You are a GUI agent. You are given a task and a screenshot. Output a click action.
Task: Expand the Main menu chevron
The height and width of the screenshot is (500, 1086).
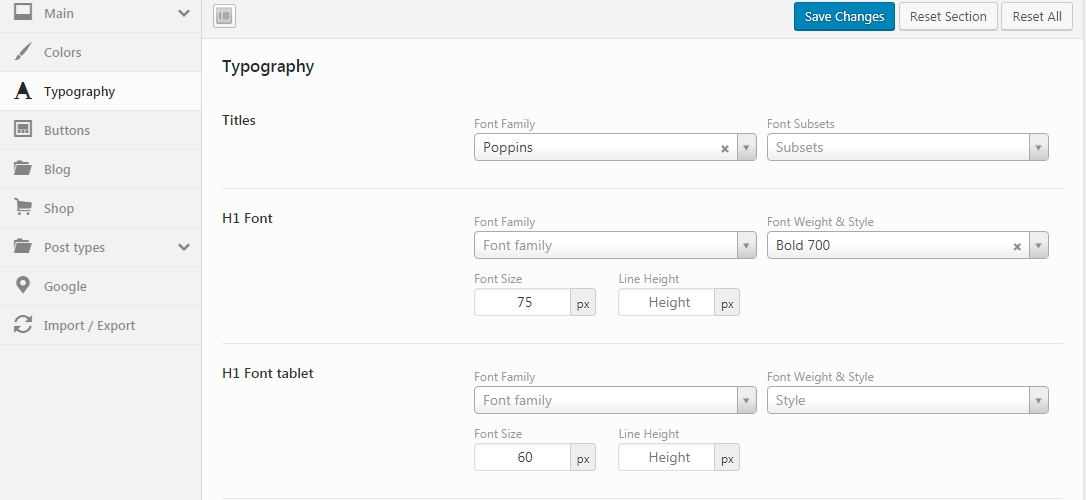184,14
